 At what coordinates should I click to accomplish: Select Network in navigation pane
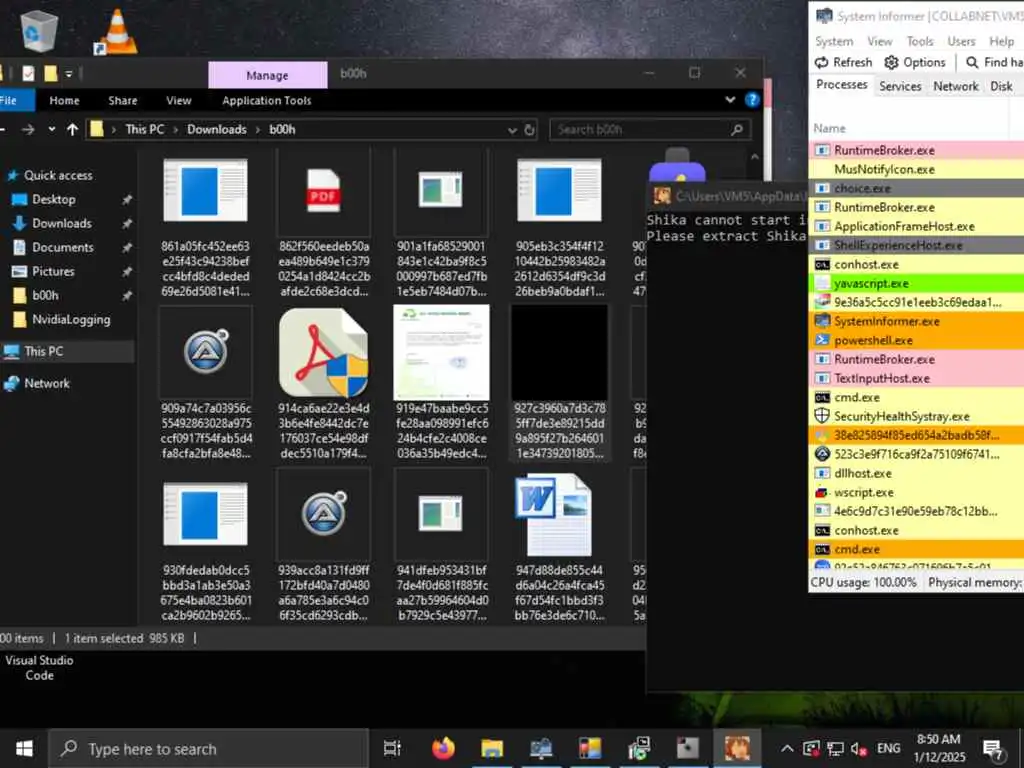click(46, 383)
